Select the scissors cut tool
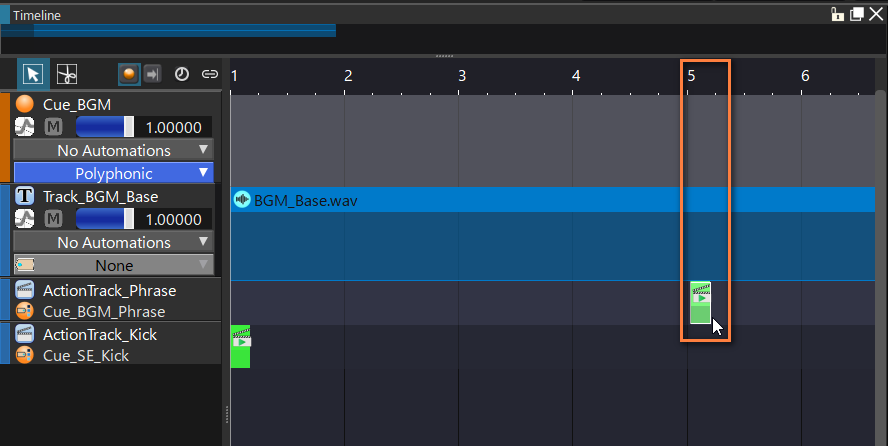The width and height of the screenshot is (888, 446). [67, 74]
